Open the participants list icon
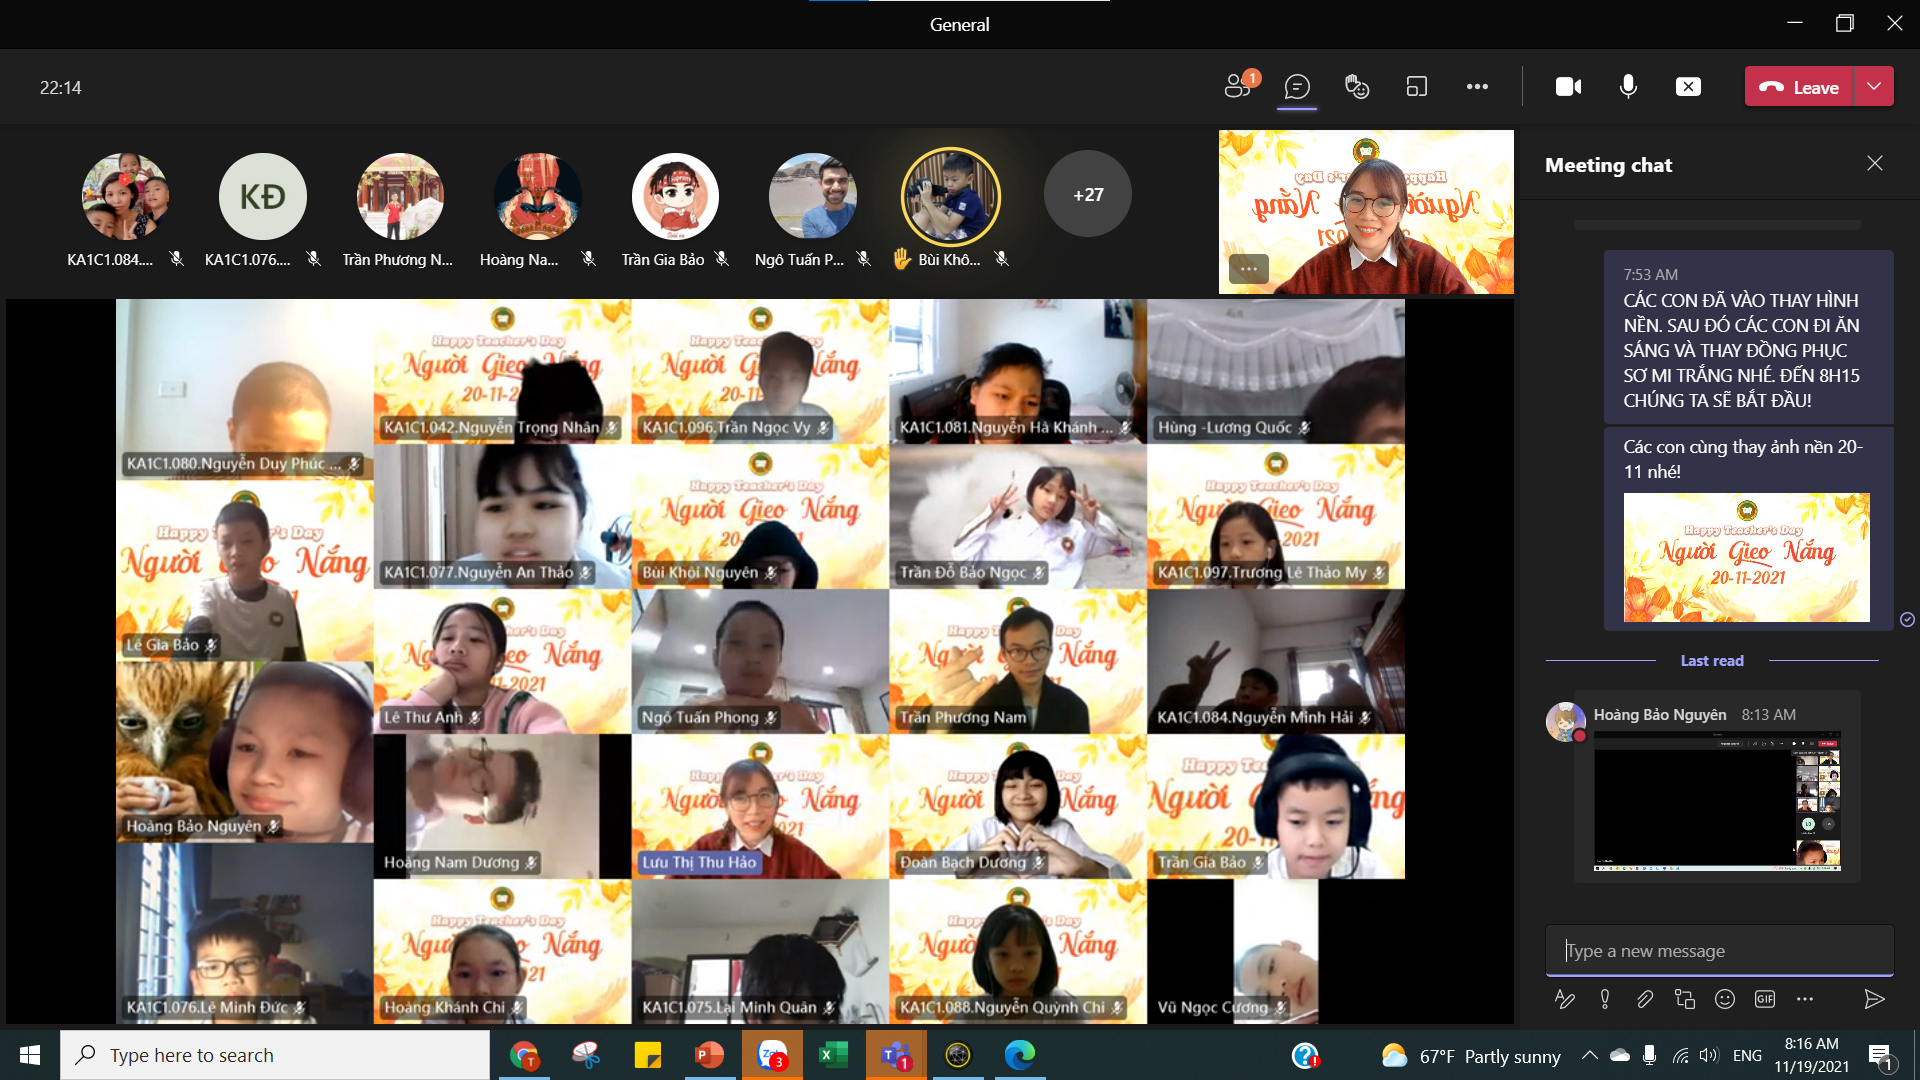This screenshot has width=1920, height=1080. [x=1238, y=87]
